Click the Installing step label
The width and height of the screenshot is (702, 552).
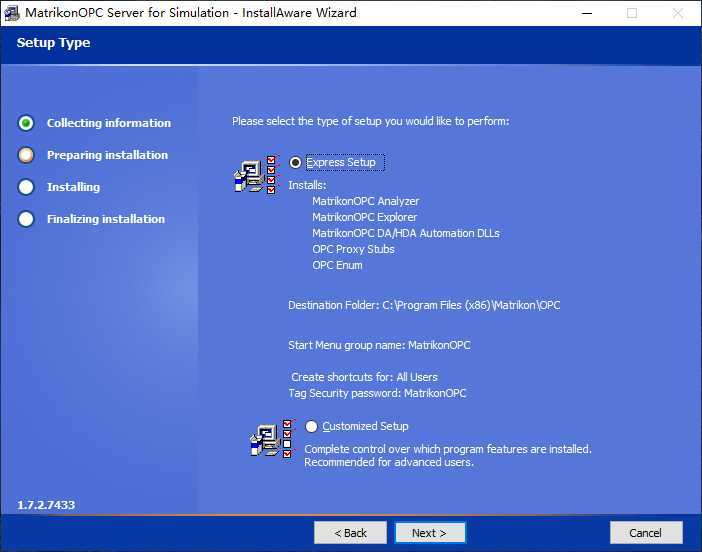coord(73,187)
